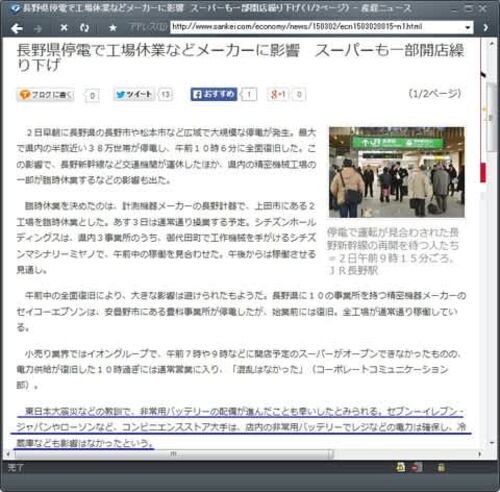Viewport: 500px width, 492px height.
Task: Click the Google +1 button
Action: 278,95
